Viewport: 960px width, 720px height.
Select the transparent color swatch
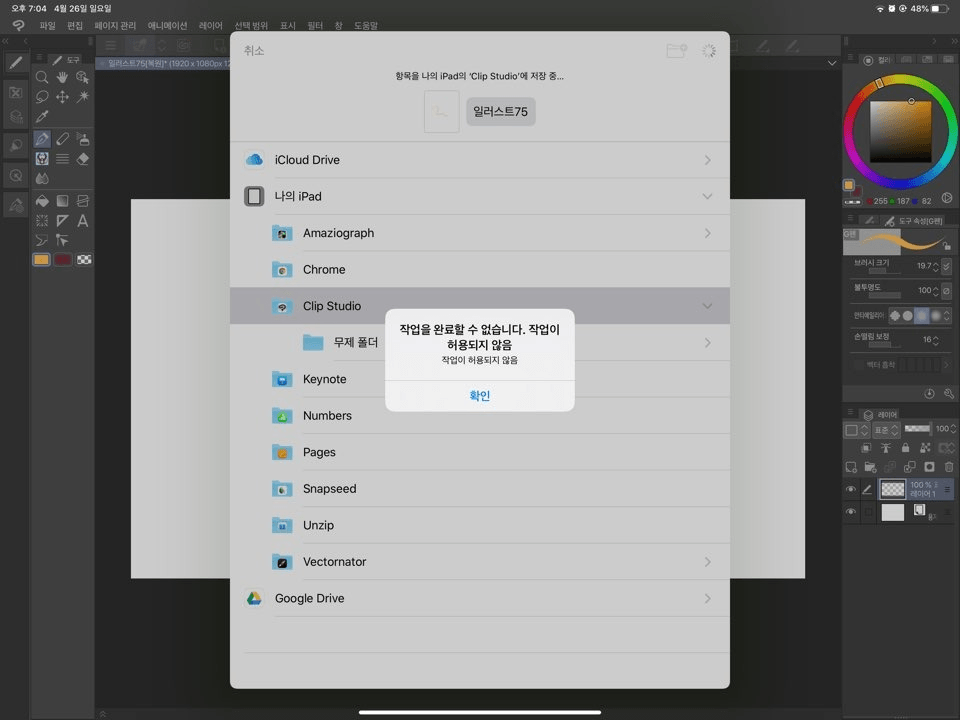(x=84, y=260)
